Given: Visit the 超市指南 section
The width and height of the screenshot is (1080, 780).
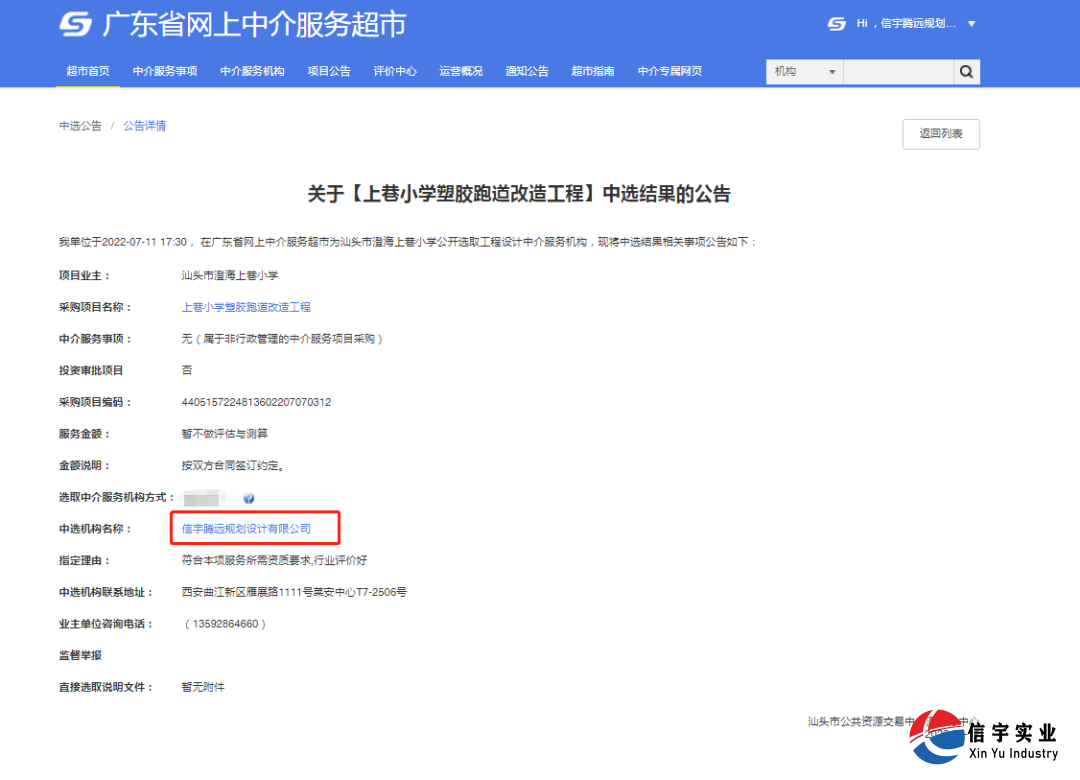Looking at the screenshot, I should pos(592,71).
